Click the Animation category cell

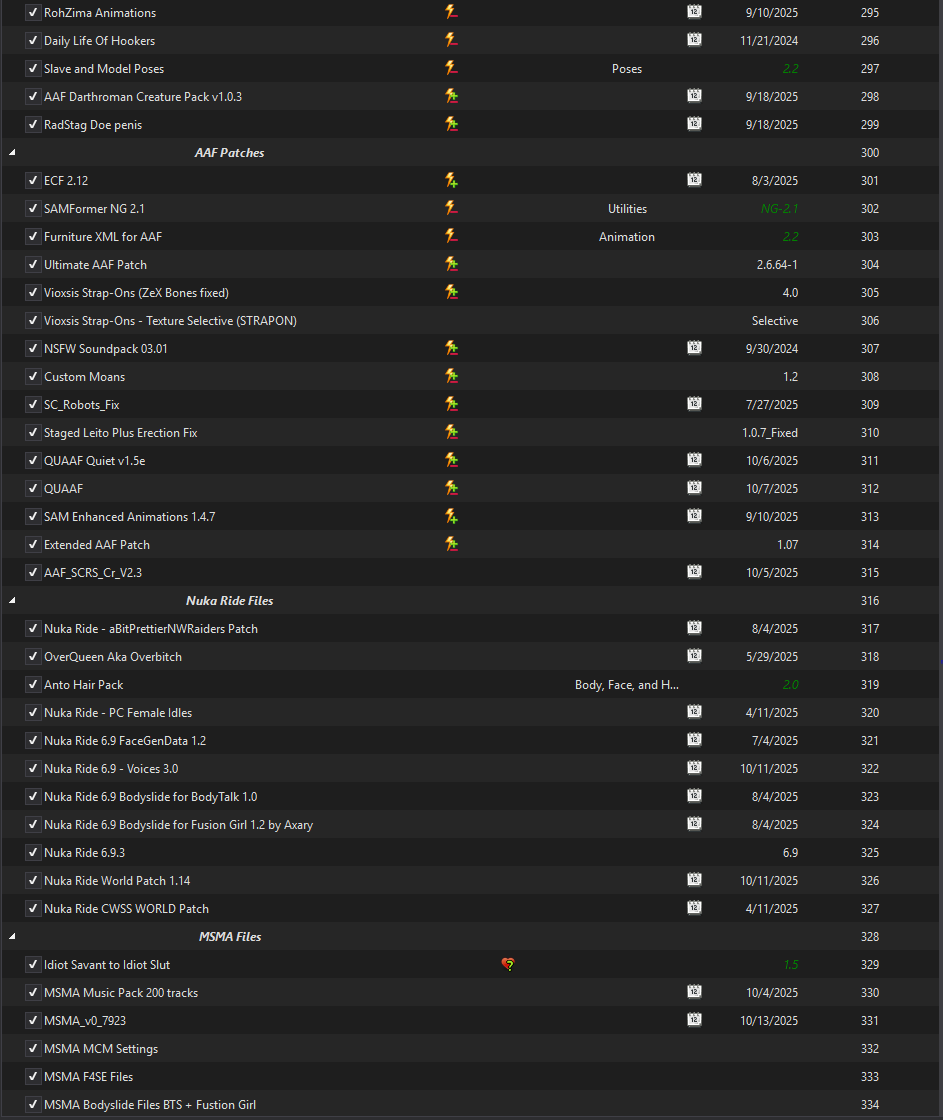click(627, 236)
